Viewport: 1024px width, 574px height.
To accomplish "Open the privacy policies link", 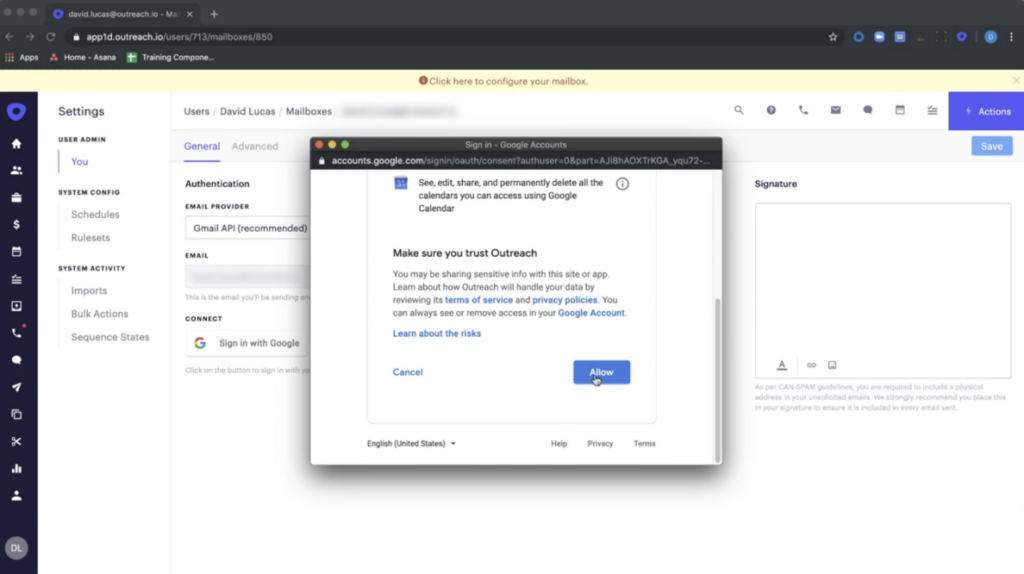I will click(x=564, y=300).
